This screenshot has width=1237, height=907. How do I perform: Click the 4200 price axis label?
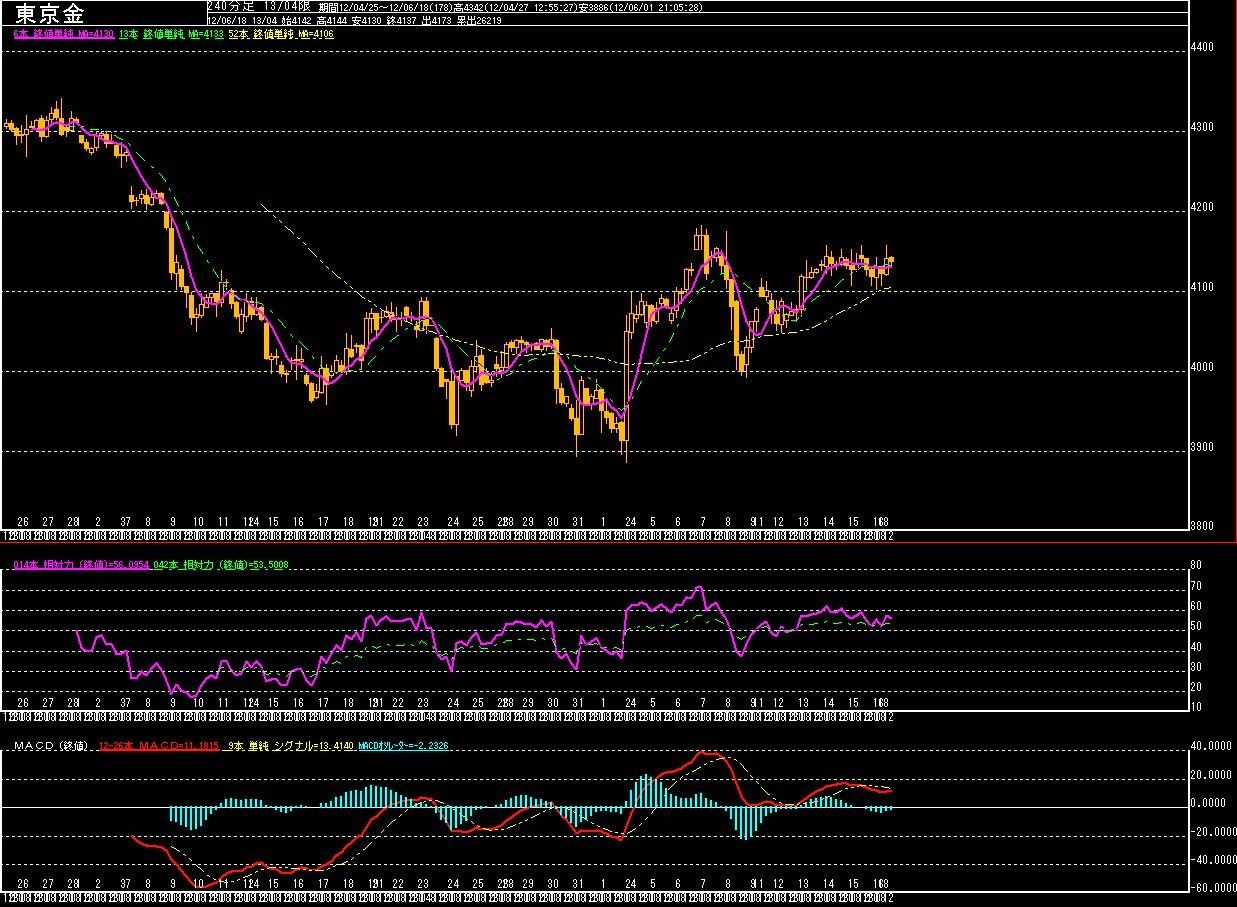click(1204, 207)
